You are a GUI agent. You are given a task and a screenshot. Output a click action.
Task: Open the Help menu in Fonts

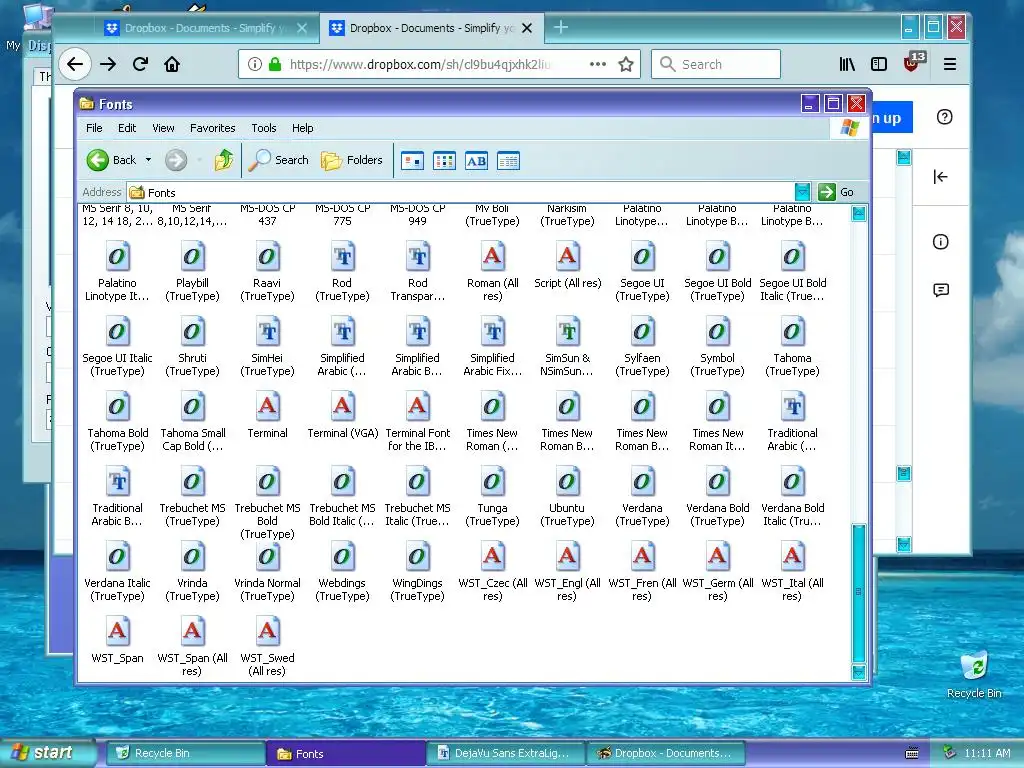[x=302, y=128]
